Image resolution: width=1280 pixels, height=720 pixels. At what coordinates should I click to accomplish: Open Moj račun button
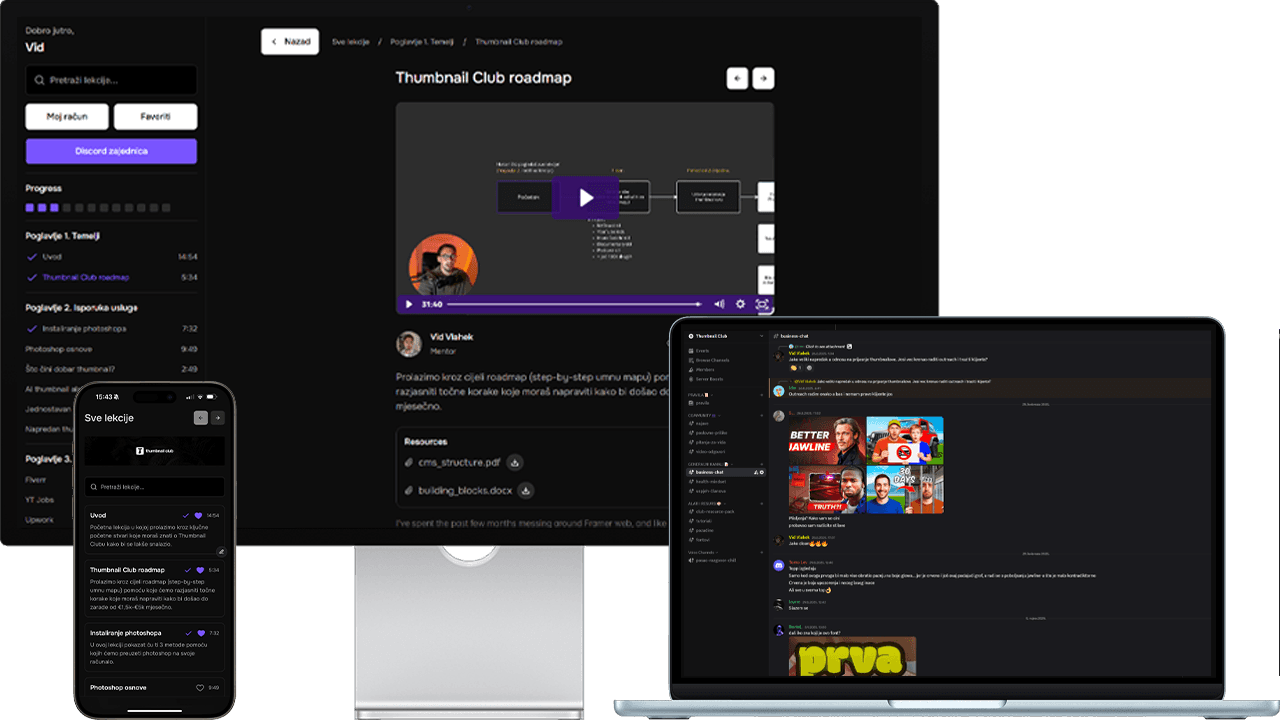click(x=67, y=117)
